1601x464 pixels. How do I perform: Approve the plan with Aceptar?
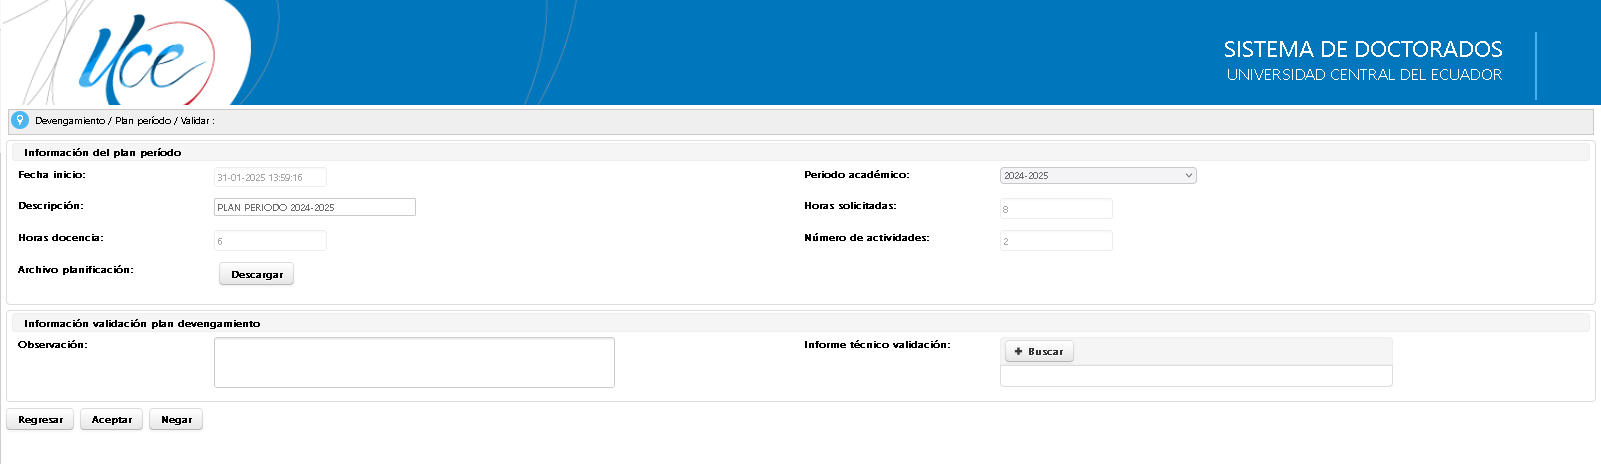112,420
